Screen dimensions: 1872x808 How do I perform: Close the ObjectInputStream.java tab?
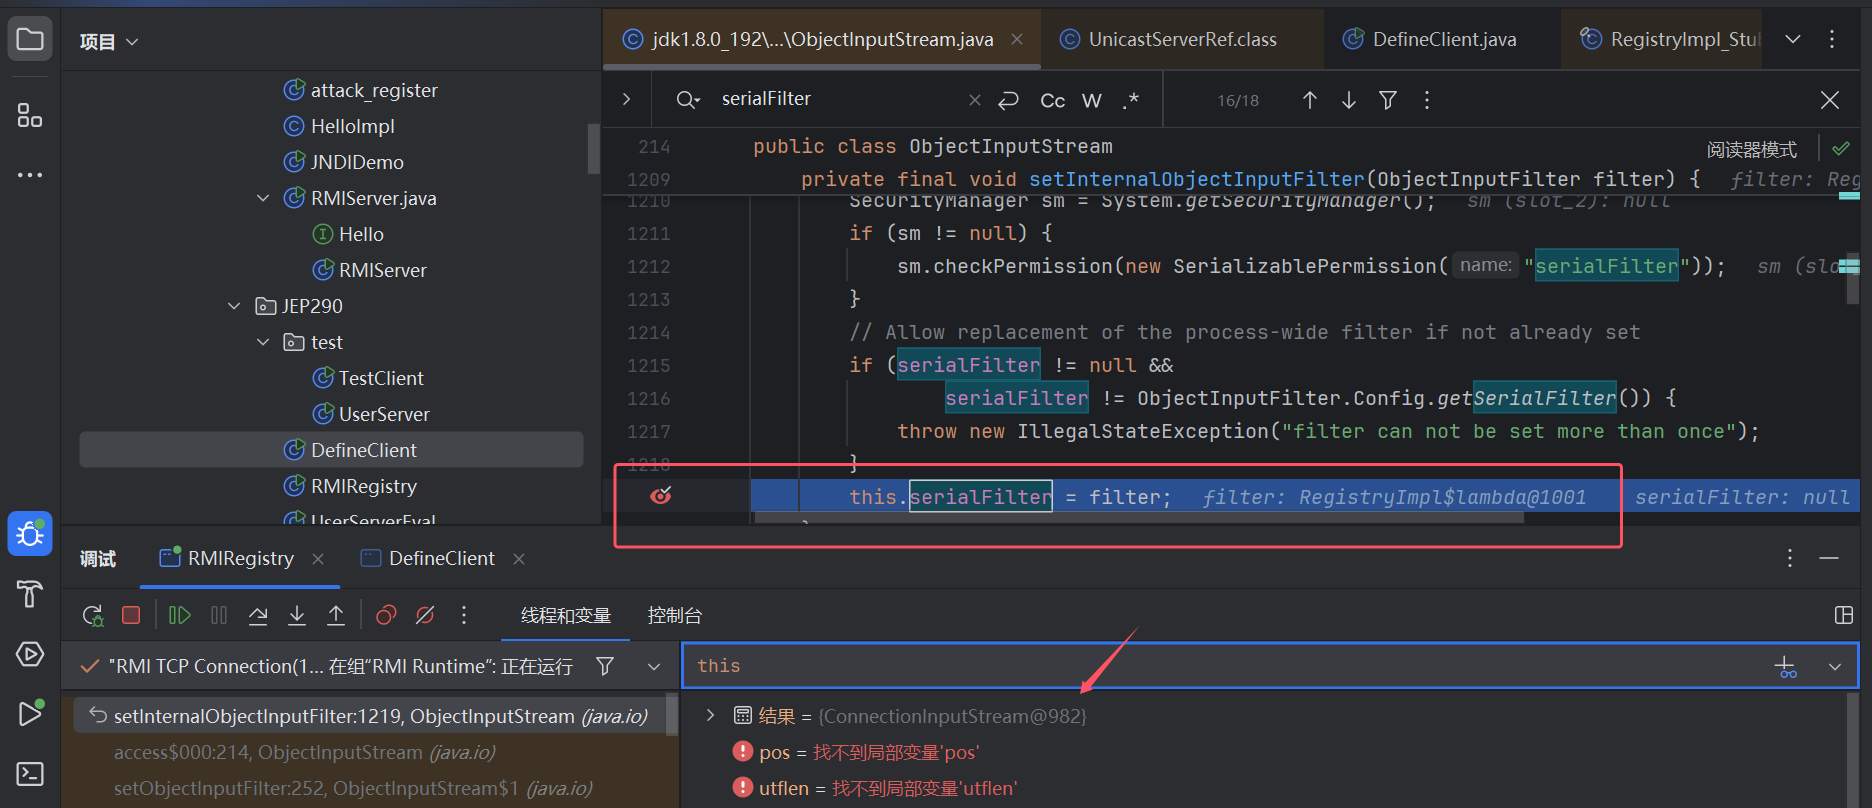[x=1017, y=39]
